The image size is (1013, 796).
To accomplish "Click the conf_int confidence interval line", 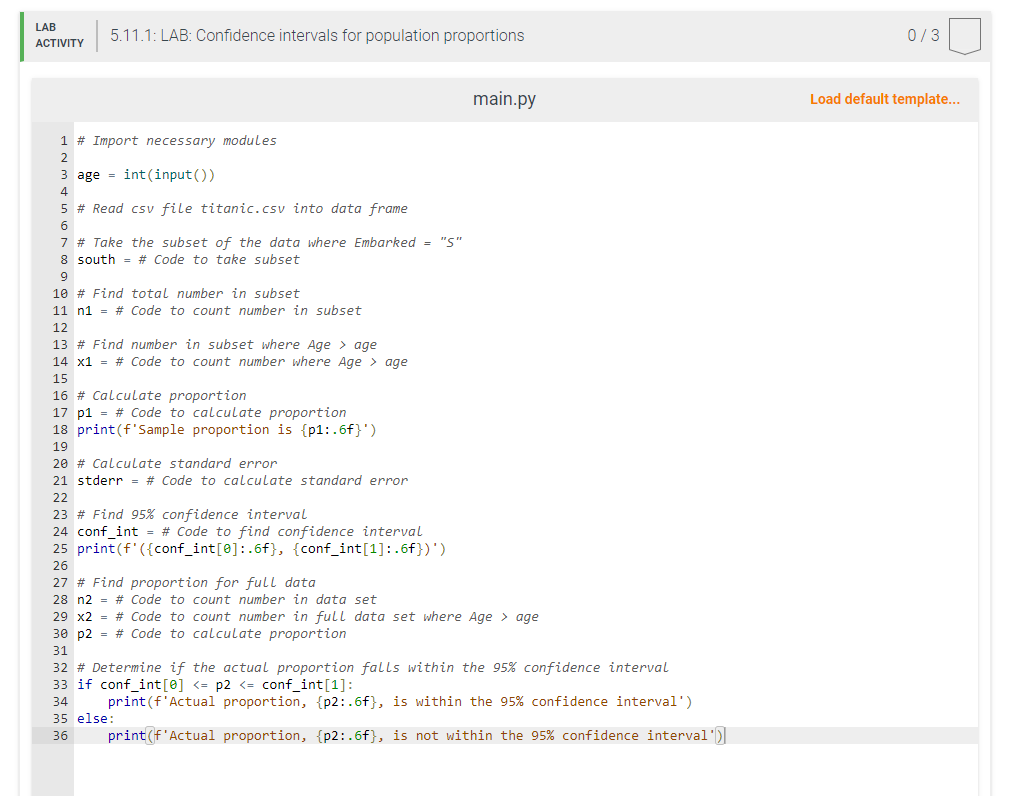I will click(250, 531).
